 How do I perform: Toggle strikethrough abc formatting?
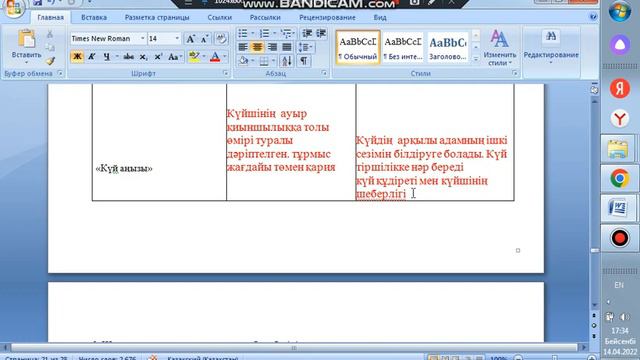(129, 57)
